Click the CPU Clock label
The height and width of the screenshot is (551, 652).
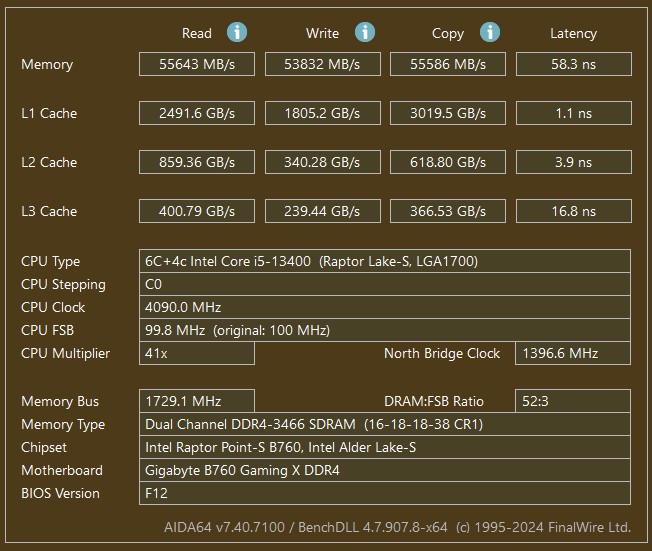pyautogui.click(x=53, y=307)
